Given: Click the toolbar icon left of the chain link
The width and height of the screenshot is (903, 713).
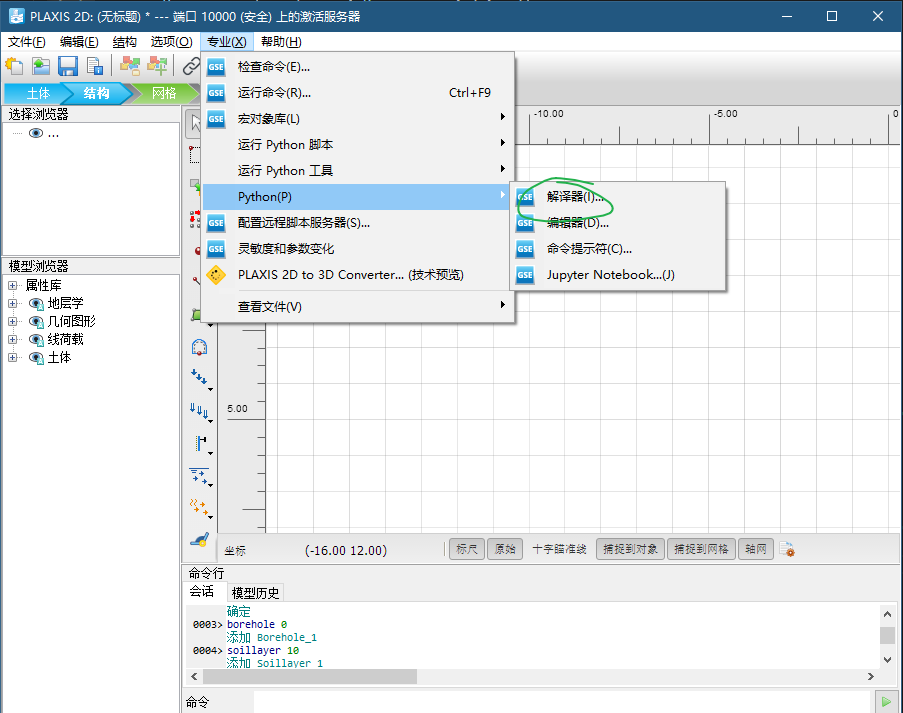Looking at the screenshot, I should click(157, 66).
